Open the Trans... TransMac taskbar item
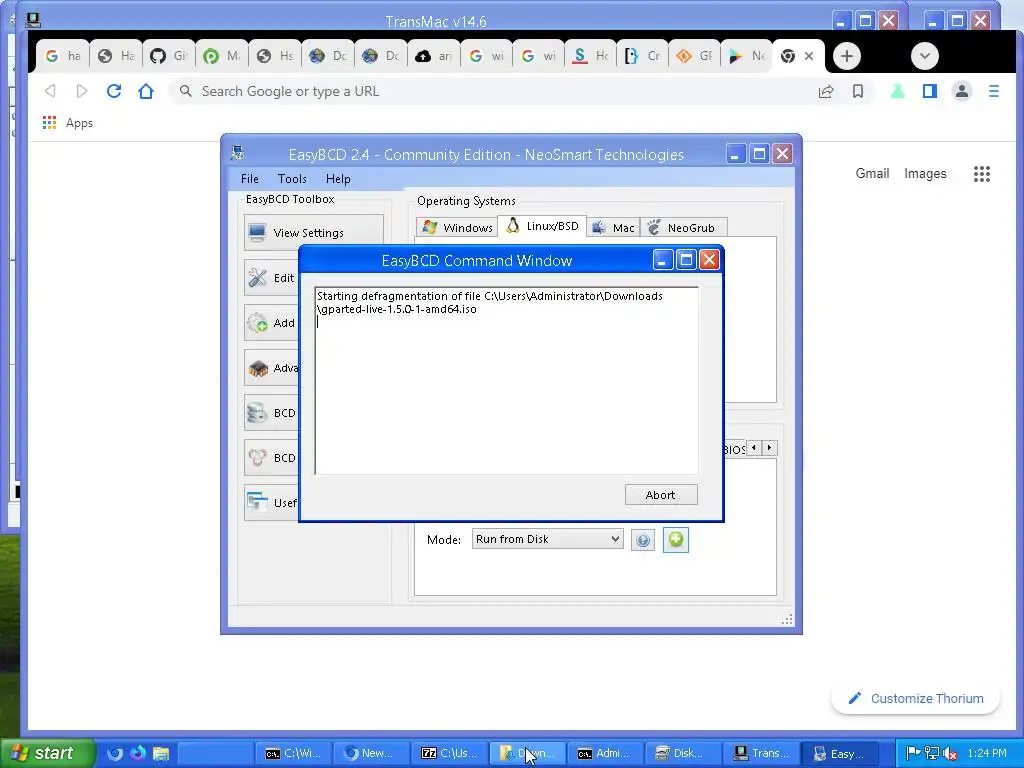This screenshot has width=1024, height=768. 761,753
